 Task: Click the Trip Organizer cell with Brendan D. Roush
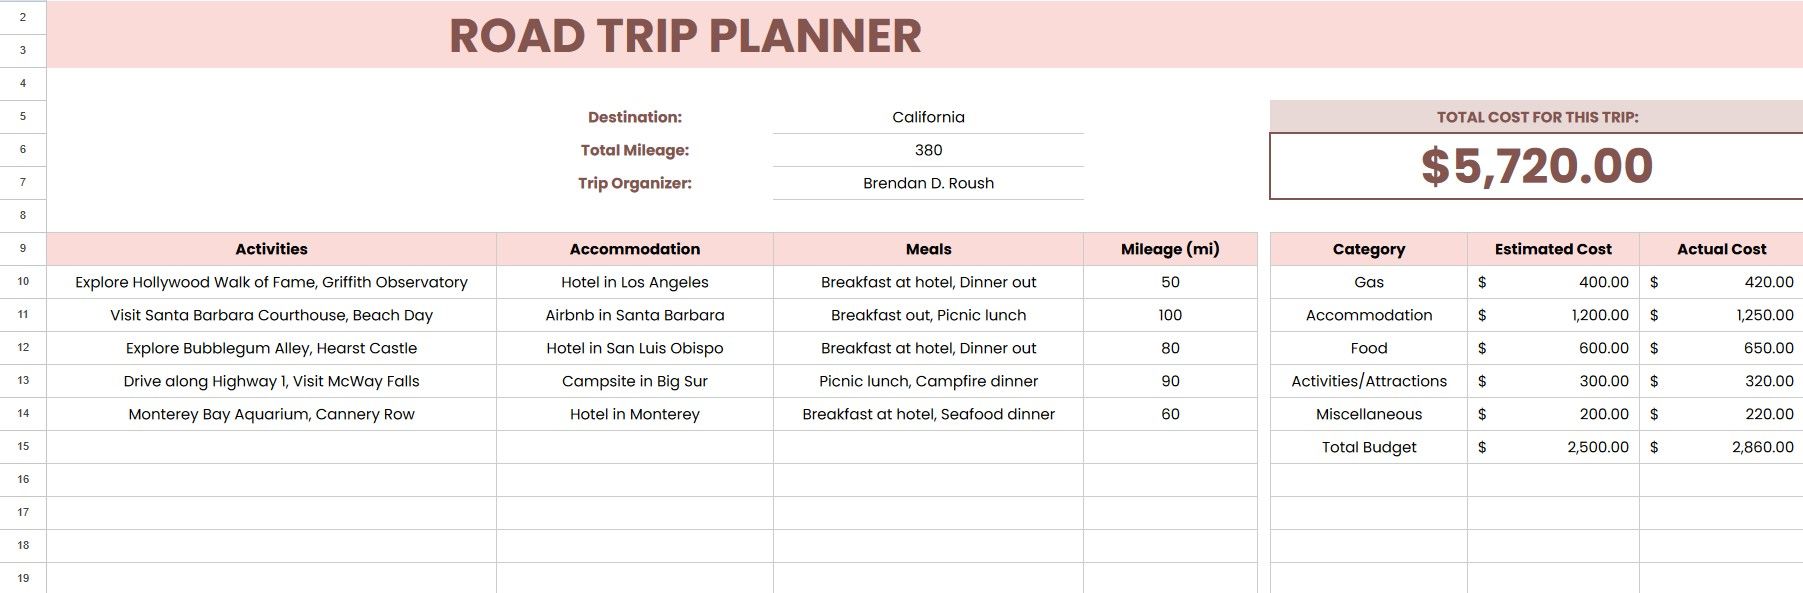pyautogui.click(x=926, y=183)
